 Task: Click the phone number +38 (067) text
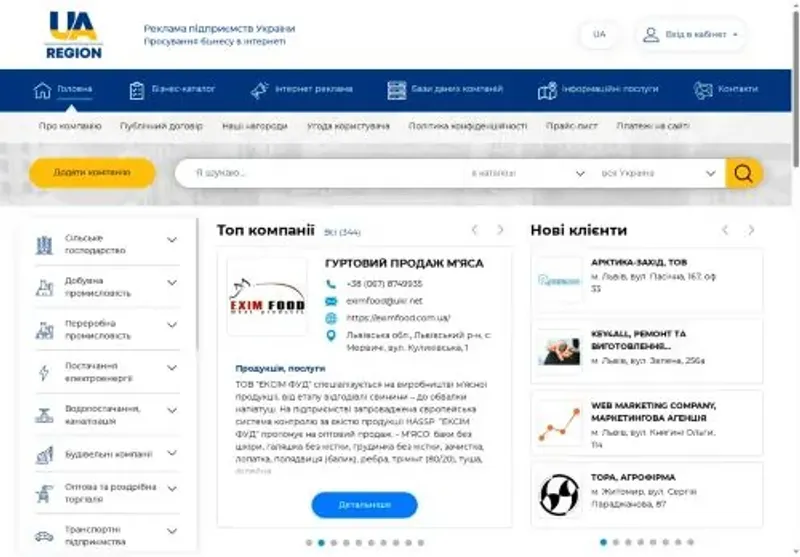[x=384, y=284]
